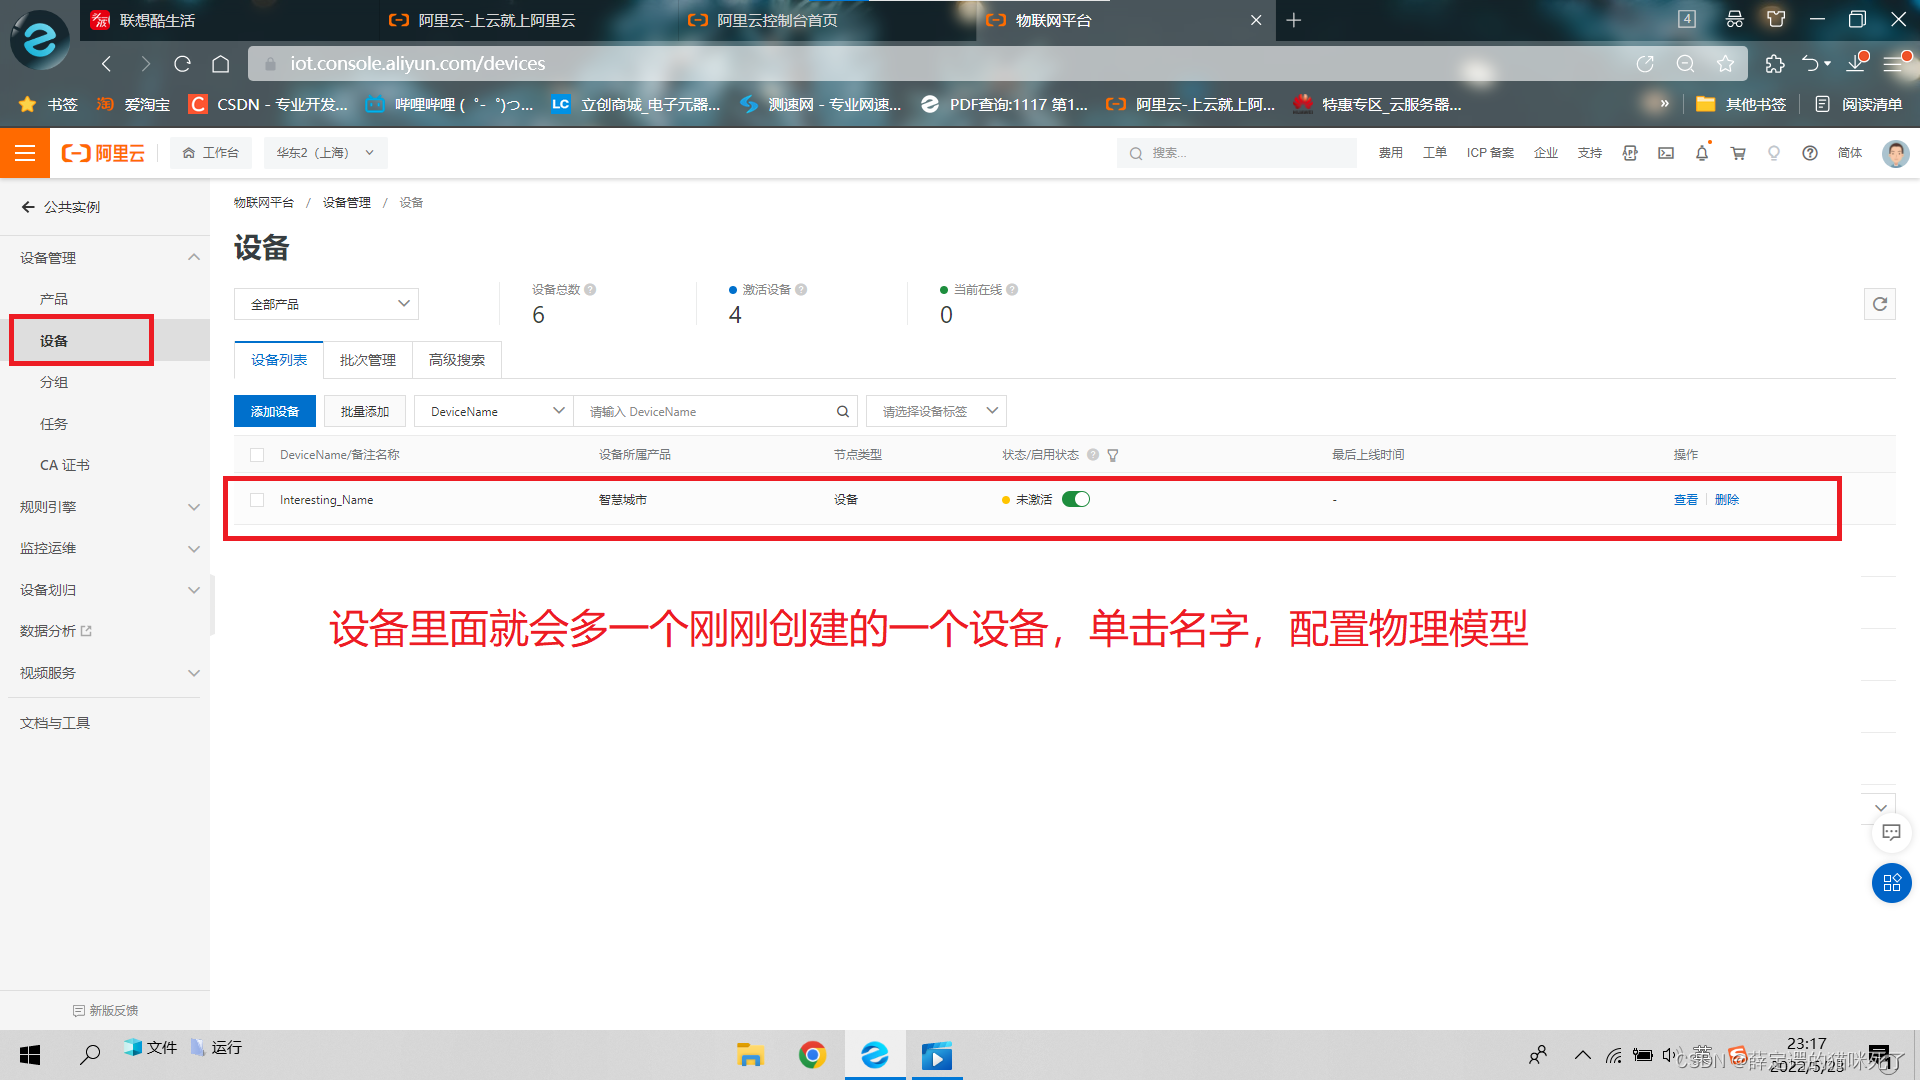The width and height of the screenshot is (1920, 1080).
Task: Switch to the 高级搜索 tab
Action: pyautogui.click(x=457, y=360)
